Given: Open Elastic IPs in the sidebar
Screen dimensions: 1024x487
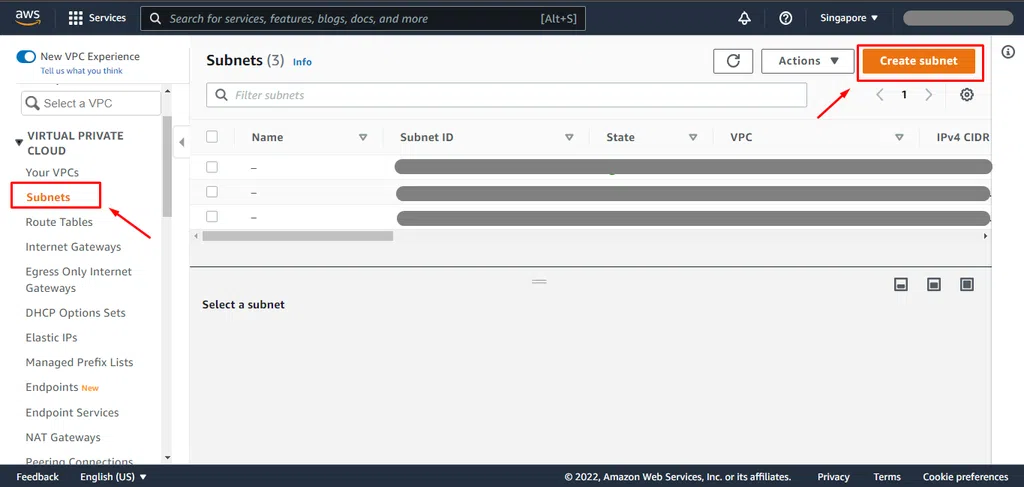Looking at the screenshot, I should click(x=51, y=338).
